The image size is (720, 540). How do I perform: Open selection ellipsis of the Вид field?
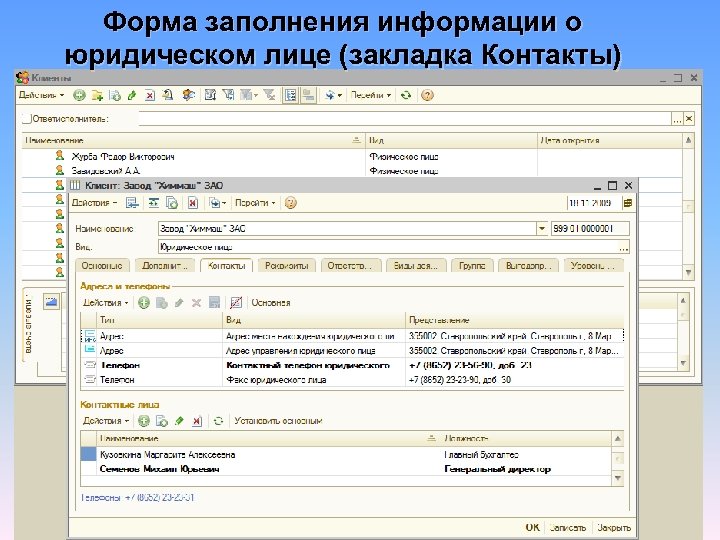tap(624, 247)
